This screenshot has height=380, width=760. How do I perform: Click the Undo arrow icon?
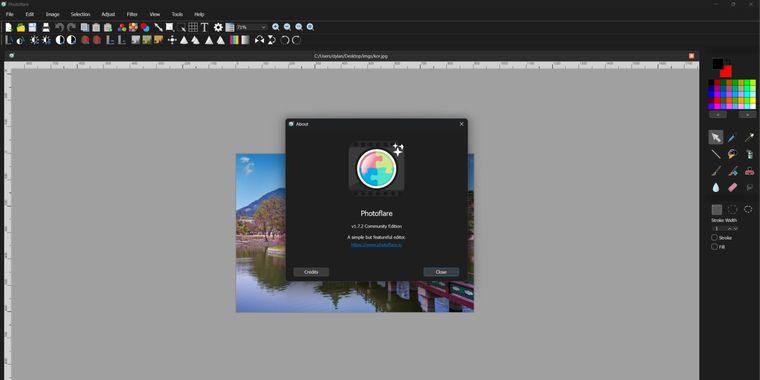click(x=59, y=28)
